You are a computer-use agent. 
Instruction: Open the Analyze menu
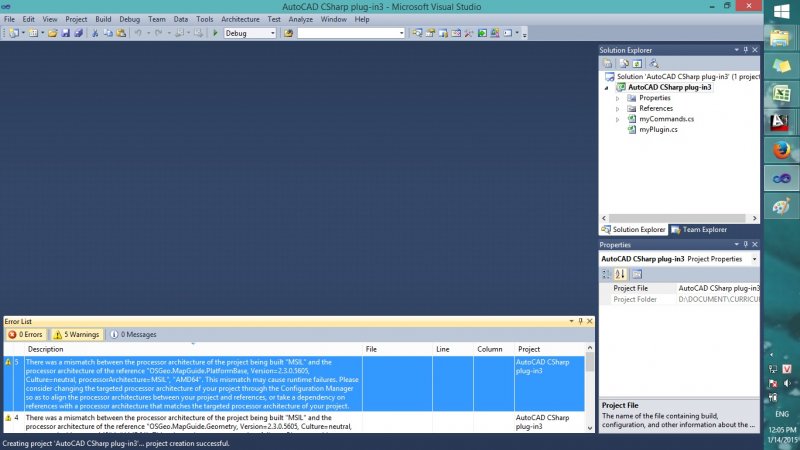point(301,19)
